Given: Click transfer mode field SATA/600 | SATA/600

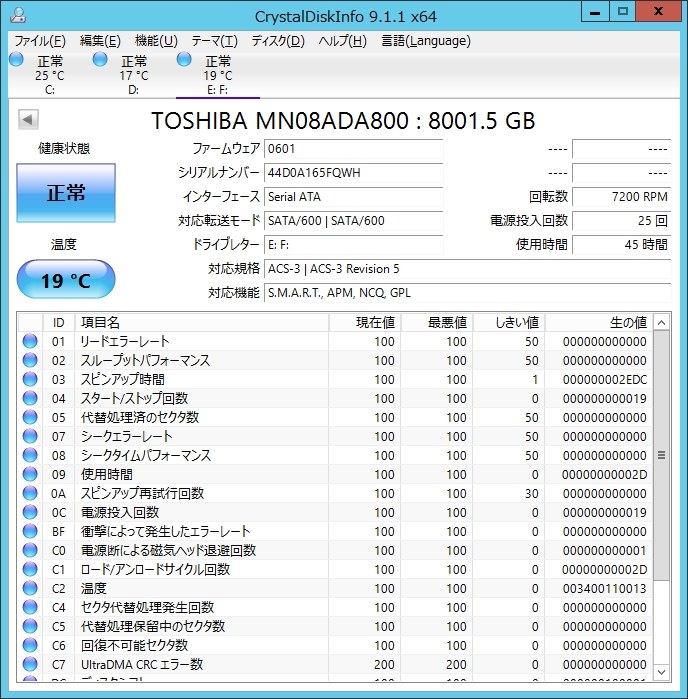Looking at the screenshot, I should click(354, 221).
